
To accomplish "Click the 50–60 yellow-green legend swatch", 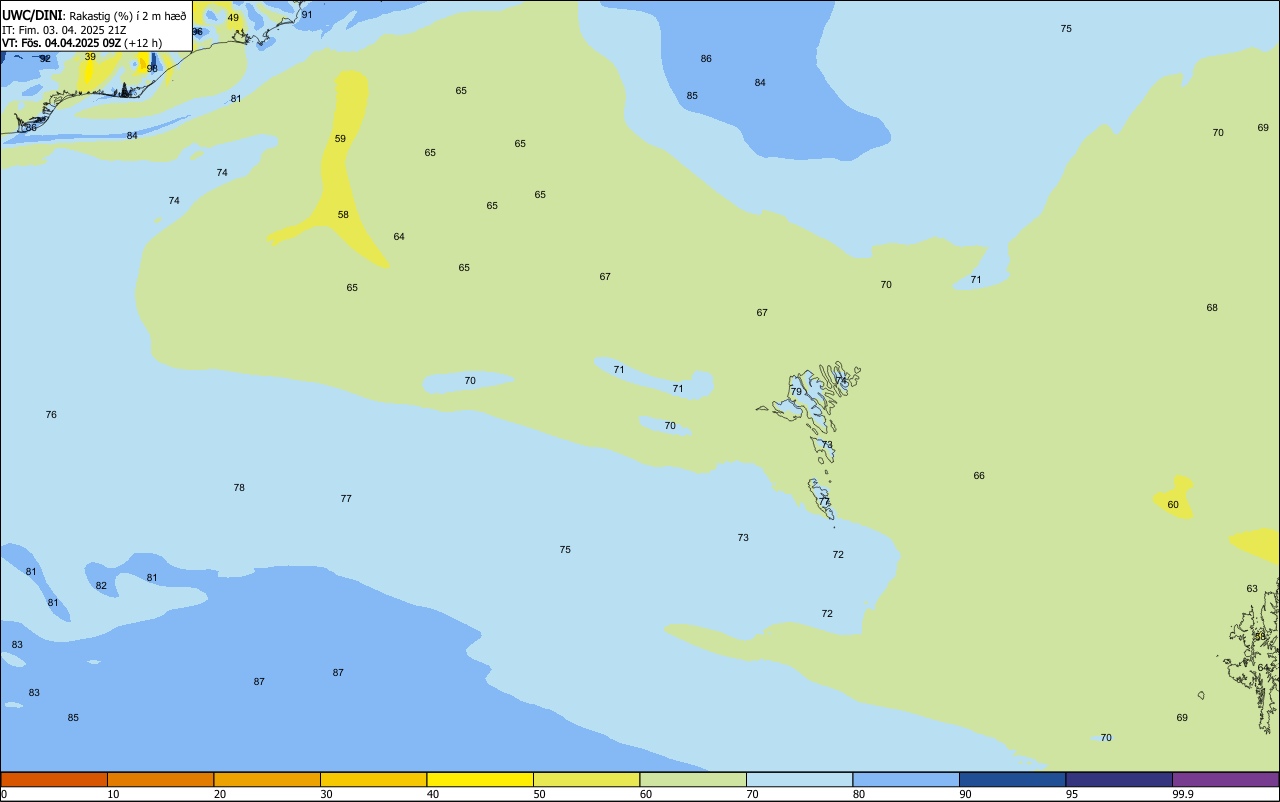I will pyautogui.click(x=586, y=779).
